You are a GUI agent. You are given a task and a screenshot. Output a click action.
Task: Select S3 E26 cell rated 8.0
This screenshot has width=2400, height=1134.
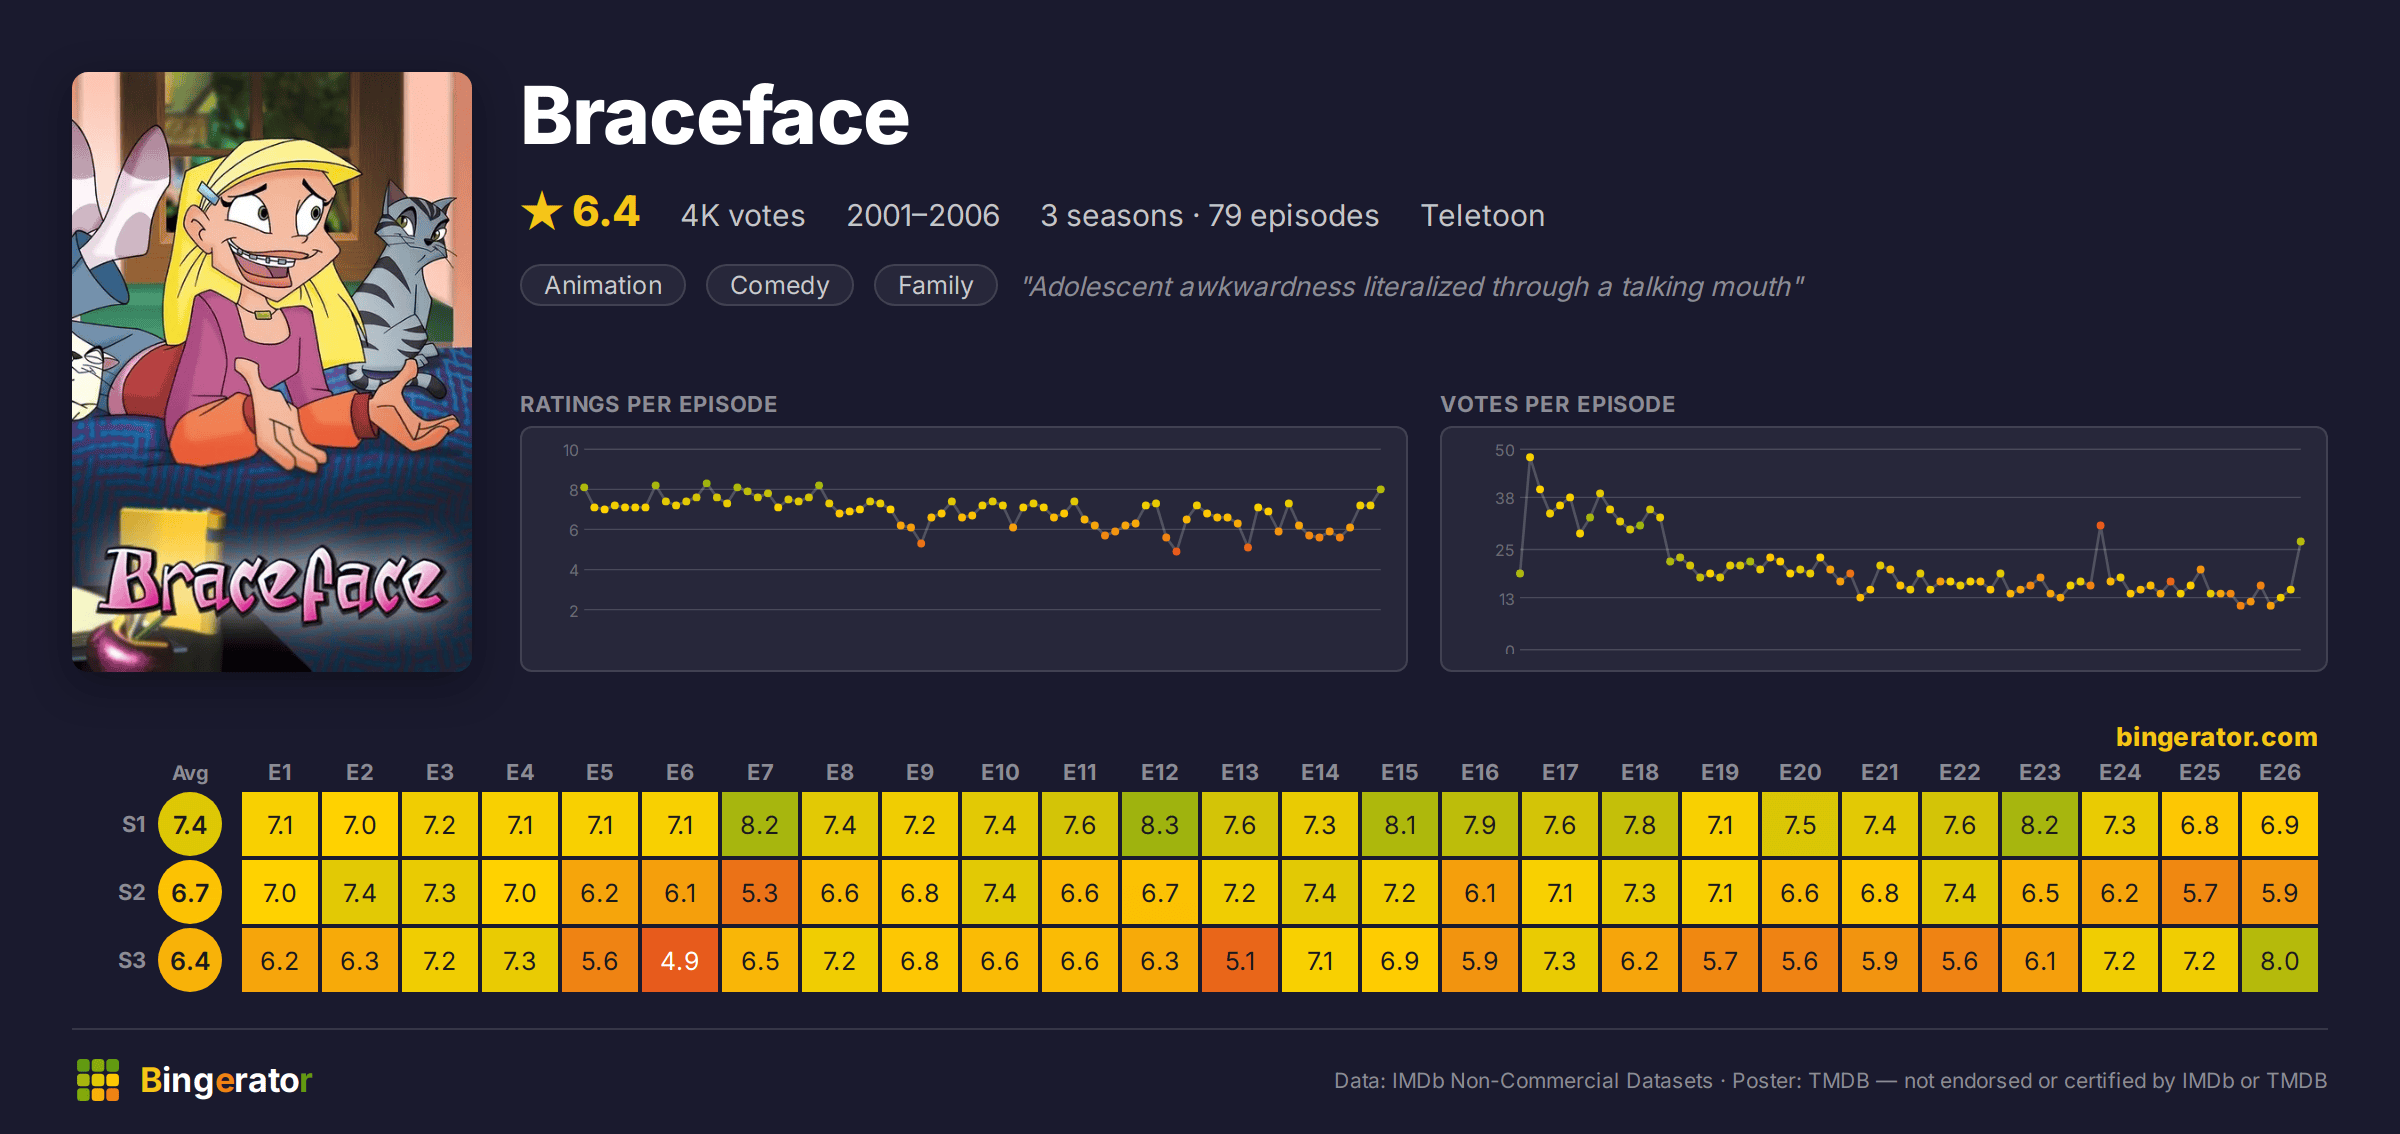point(2280,961)
